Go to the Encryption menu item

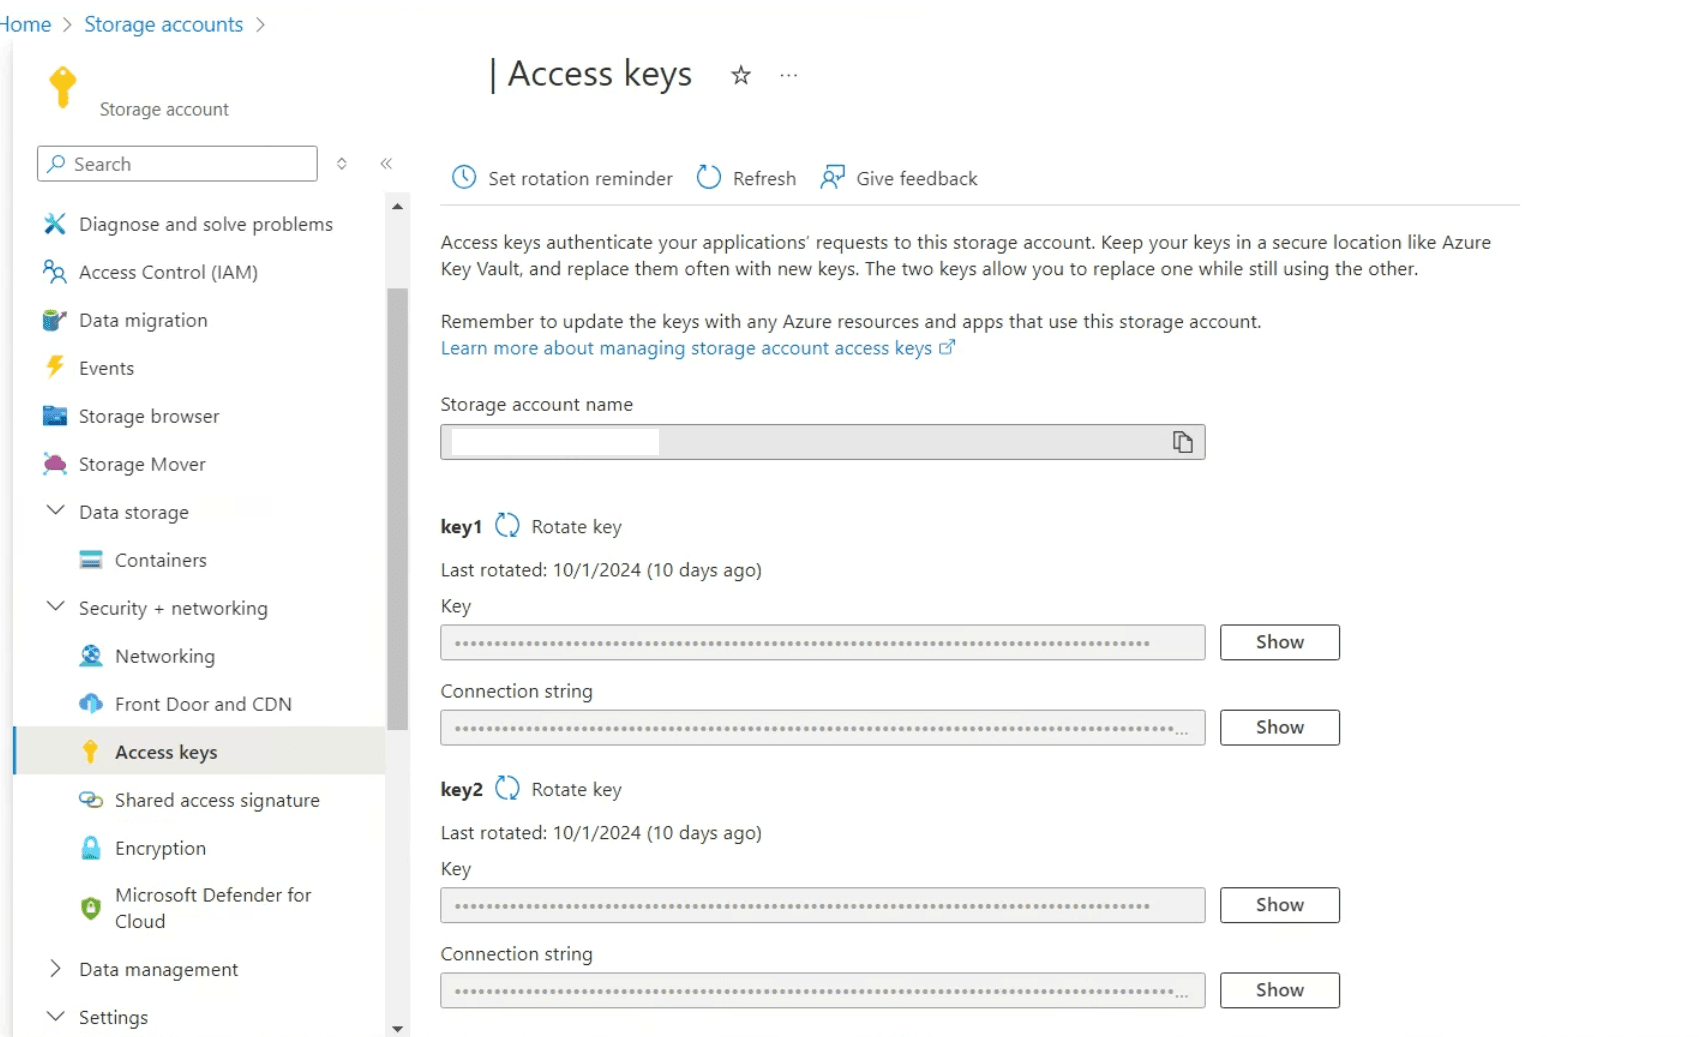160,848
